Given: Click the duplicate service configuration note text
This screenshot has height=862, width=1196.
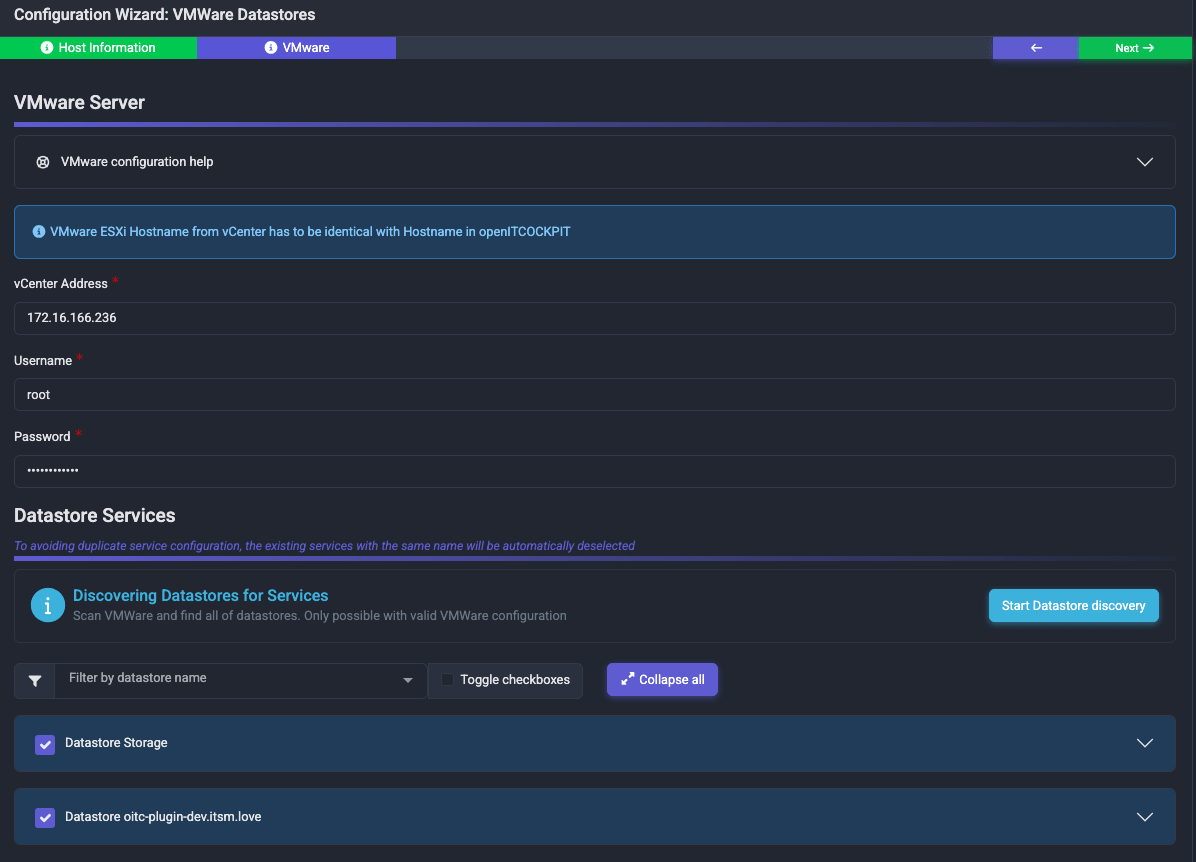Looking at the screenshot, I should tap(325, 546).
